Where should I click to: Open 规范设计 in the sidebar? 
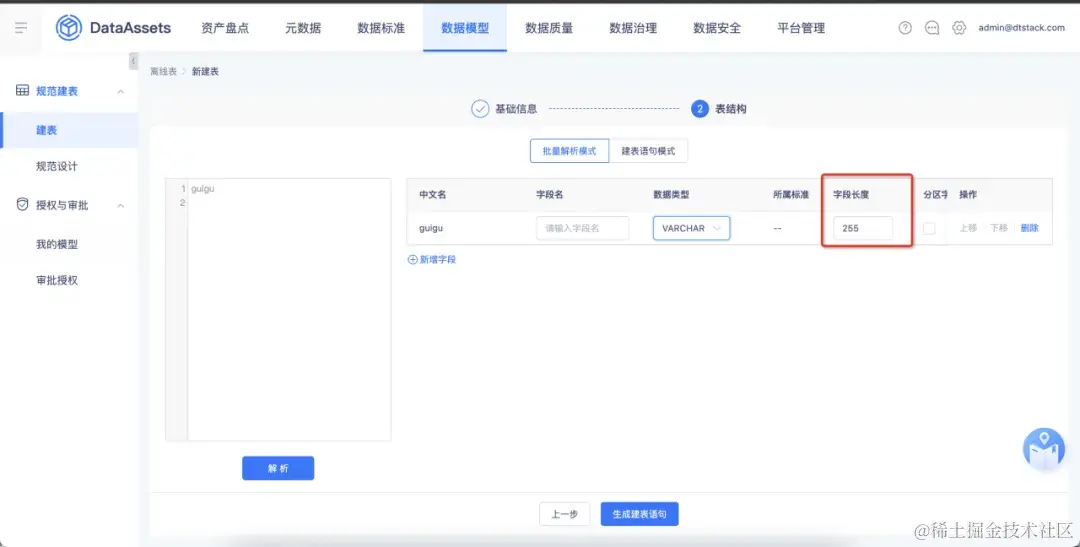[x=57, y=166]
